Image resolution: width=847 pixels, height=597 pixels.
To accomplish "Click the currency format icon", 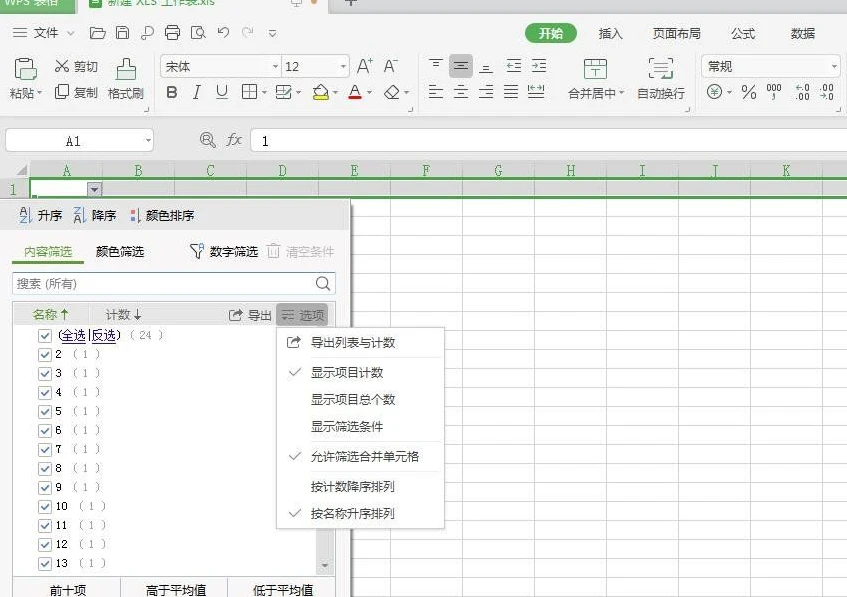I will point(714,92).
